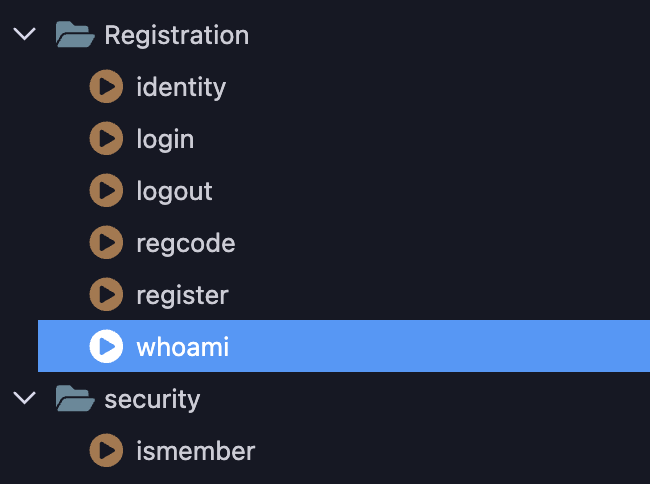Open the regcode entry
The height and width of the screenshot is (484, 650).
pos(186,243)
